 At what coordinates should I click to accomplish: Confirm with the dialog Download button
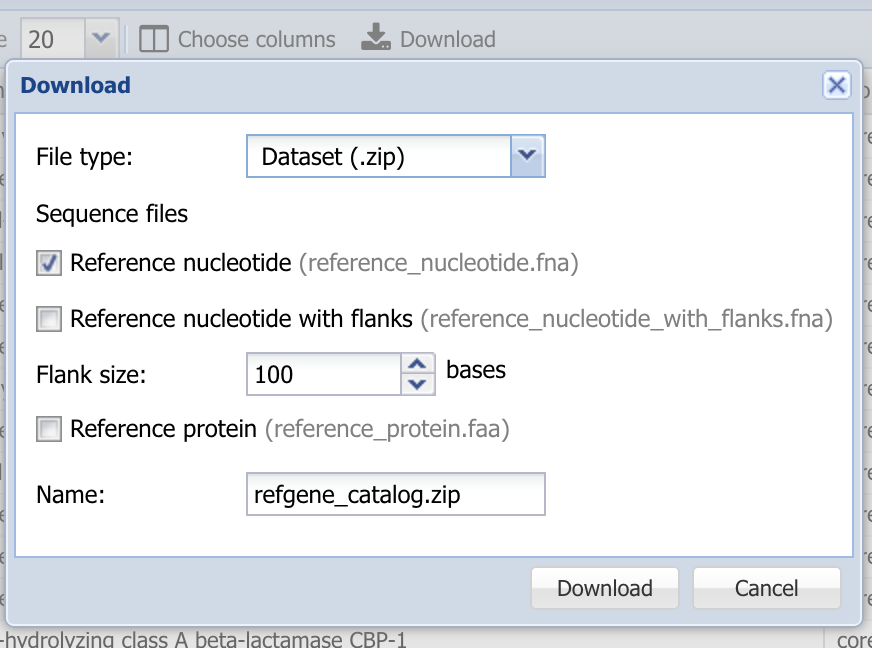(x=605, y=588)
